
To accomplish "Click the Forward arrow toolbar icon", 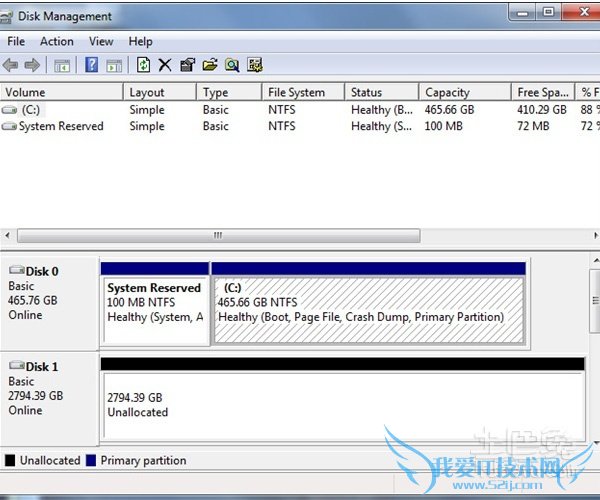I will [x=32, y=65].
